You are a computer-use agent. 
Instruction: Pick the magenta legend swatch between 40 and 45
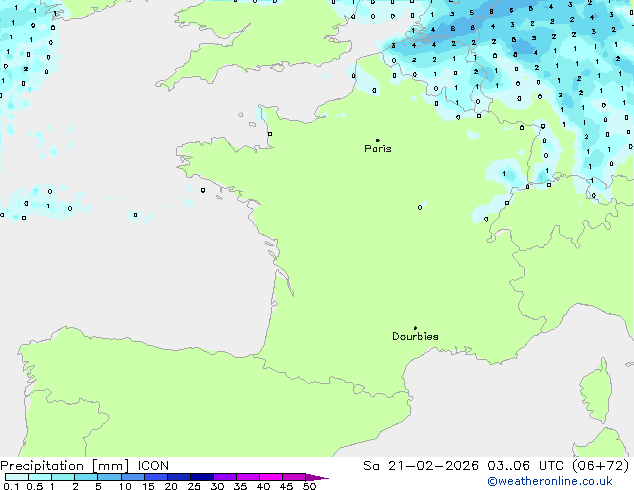point(271,477)
